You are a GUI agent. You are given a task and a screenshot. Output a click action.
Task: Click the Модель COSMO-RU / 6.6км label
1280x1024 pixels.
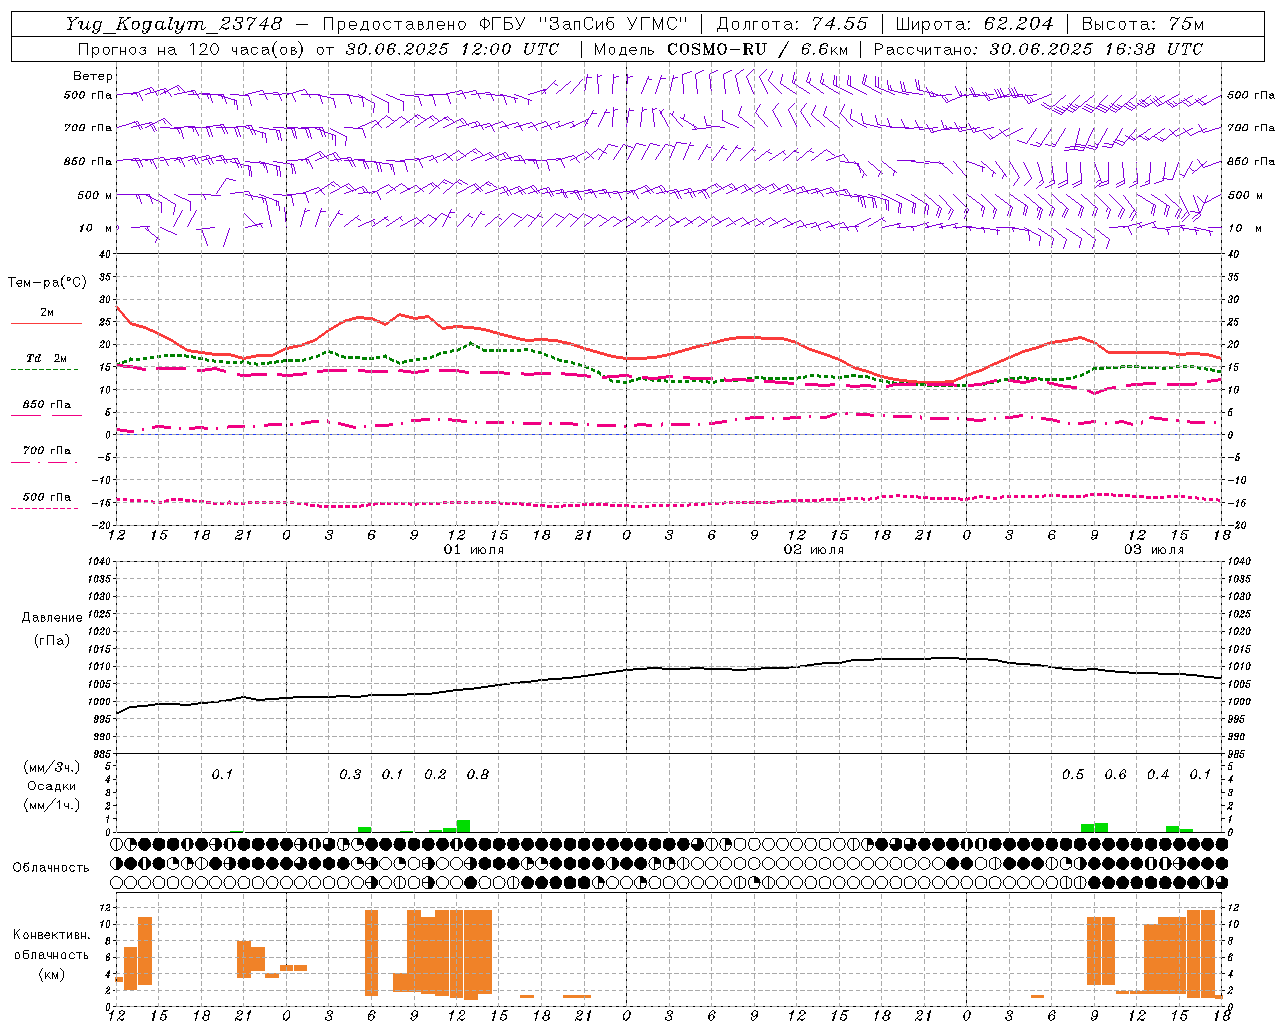(x=720, y=49)
